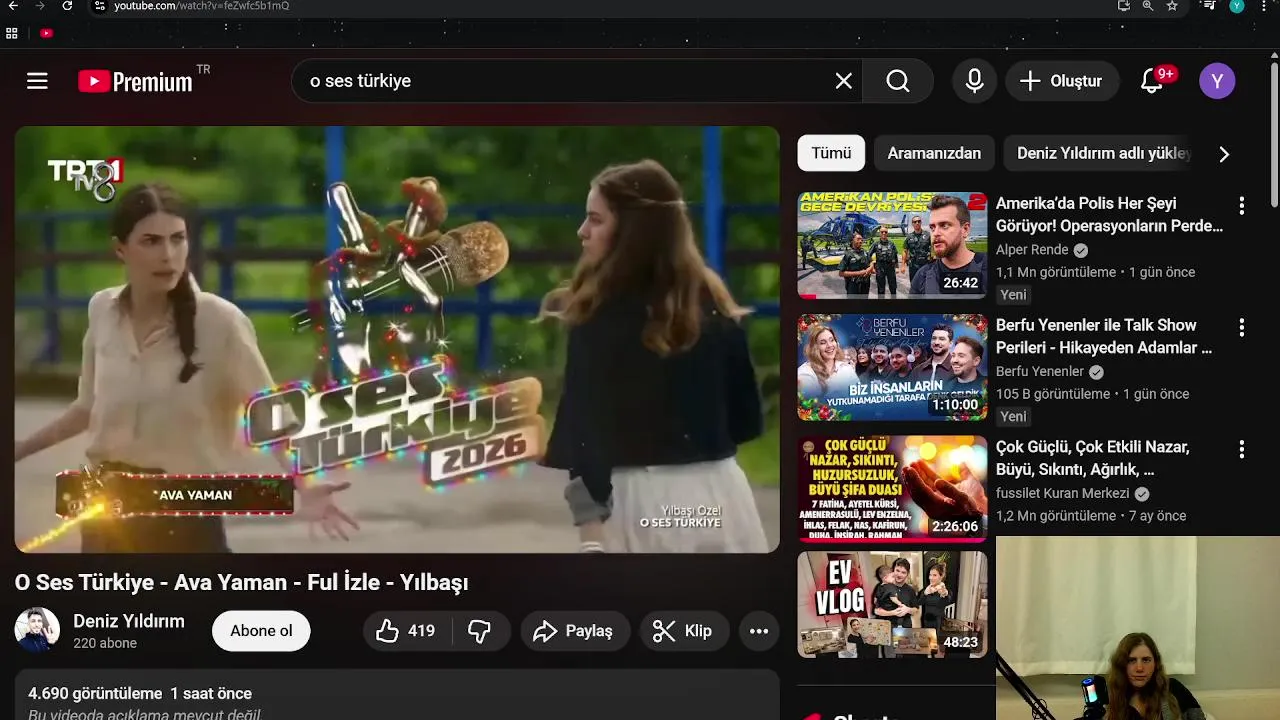
Task: Open the site info icon in the address bar
Action: click(x=99, y=6)
